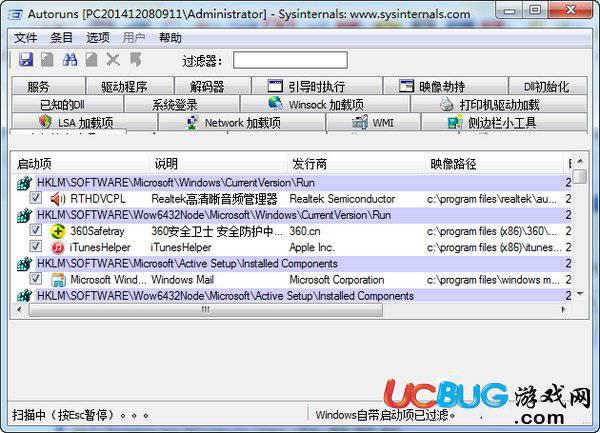The height and width of the screenshot is (433, 600).
Task: Uncheck the RTHDVCPL startup entry
Action: 36,198
